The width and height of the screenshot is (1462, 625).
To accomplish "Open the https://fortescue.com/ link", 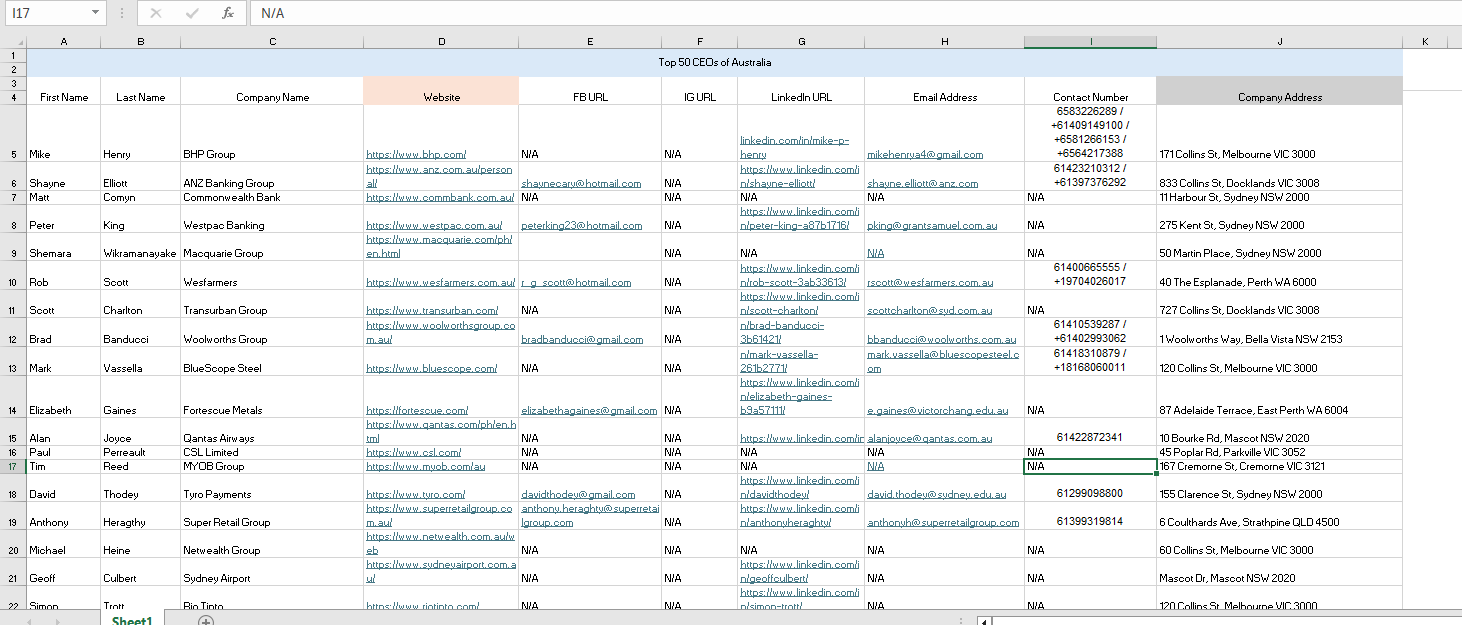I will (417, 411).
